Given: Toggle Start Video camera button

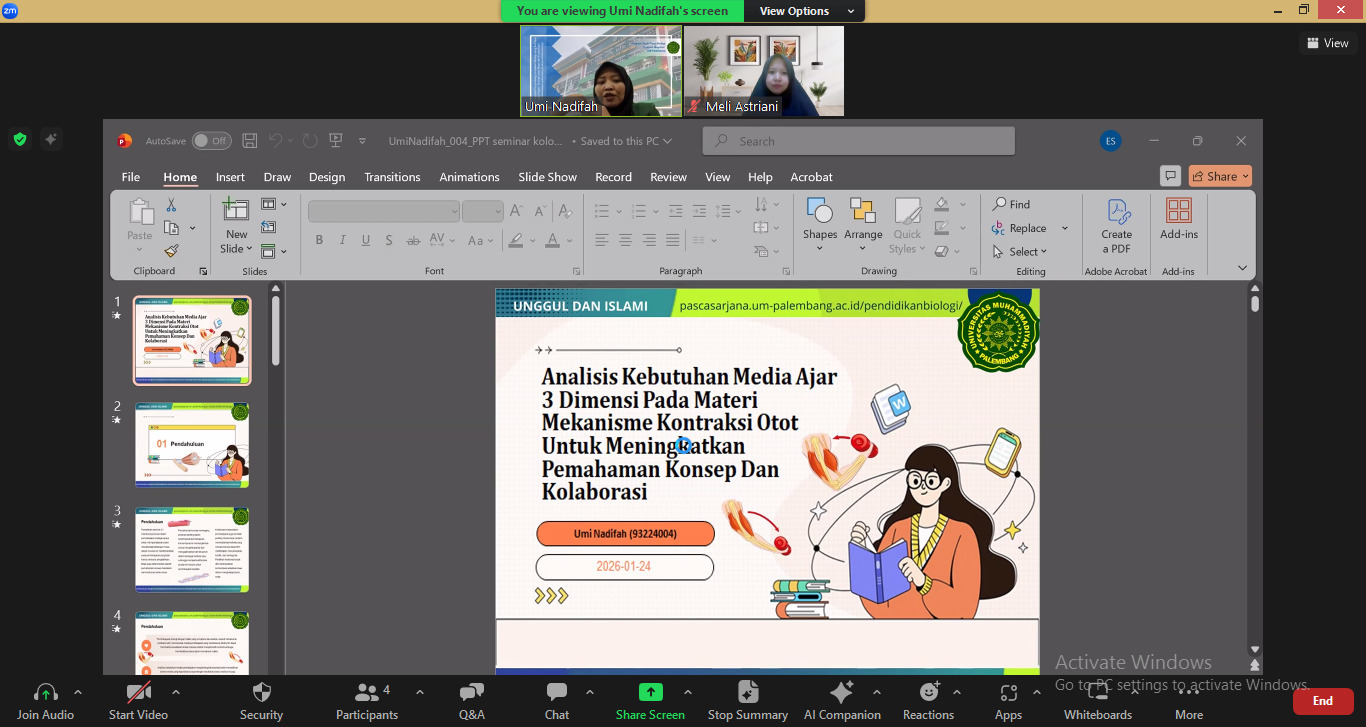Looking at the screenshot, I should click(x=138, y=692).
